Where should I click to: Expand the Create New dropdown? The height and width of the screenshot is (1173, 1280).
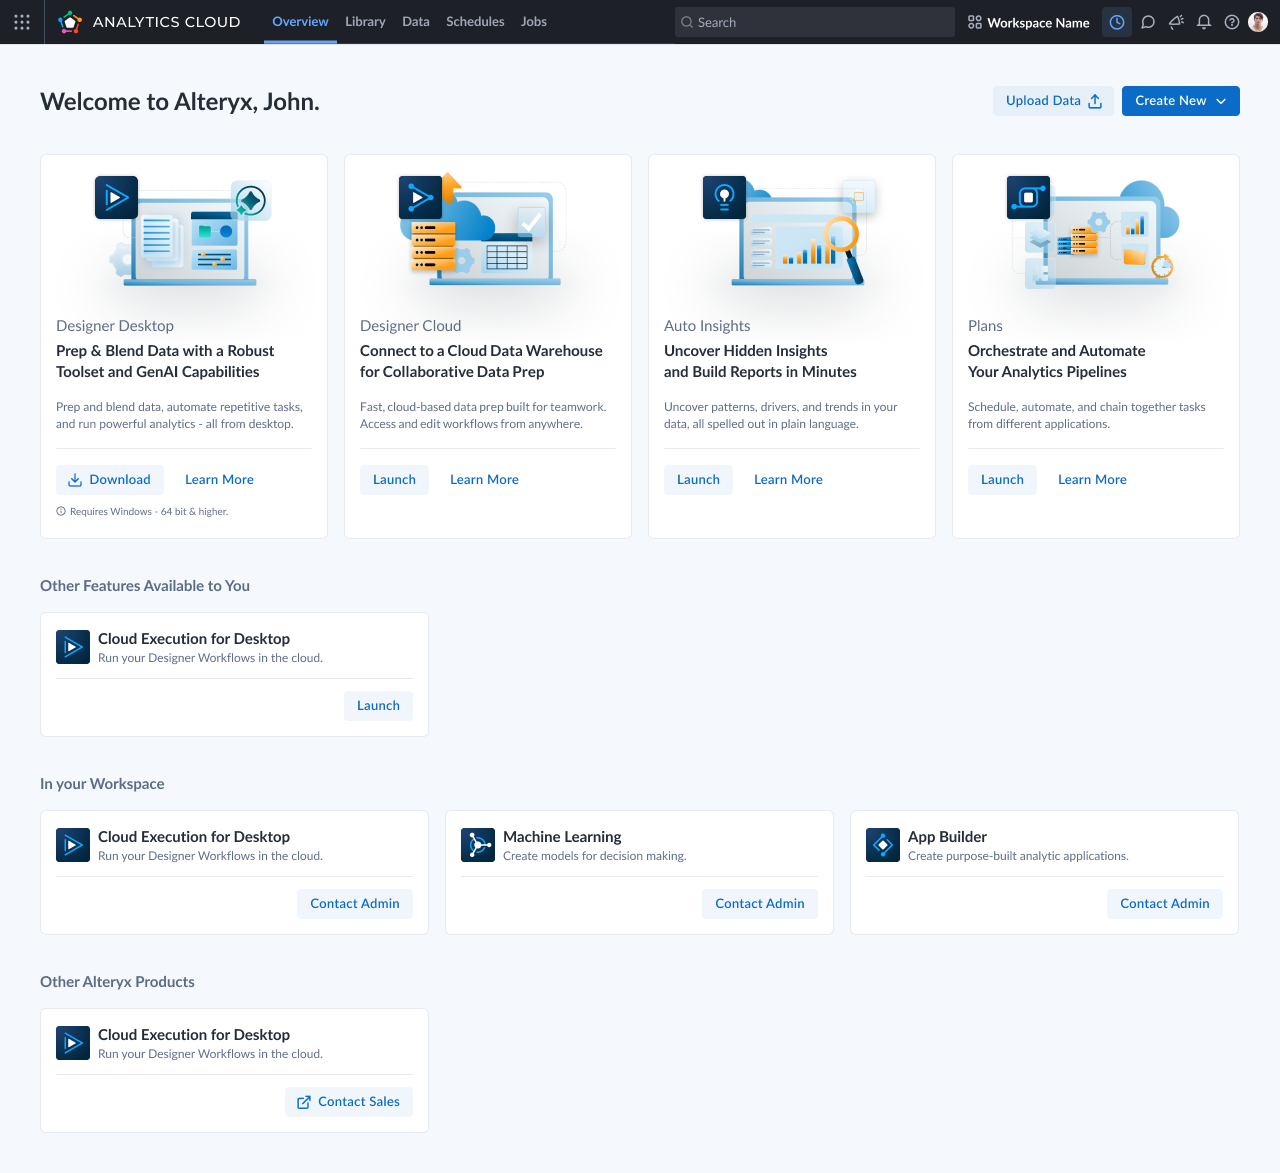1180,101
